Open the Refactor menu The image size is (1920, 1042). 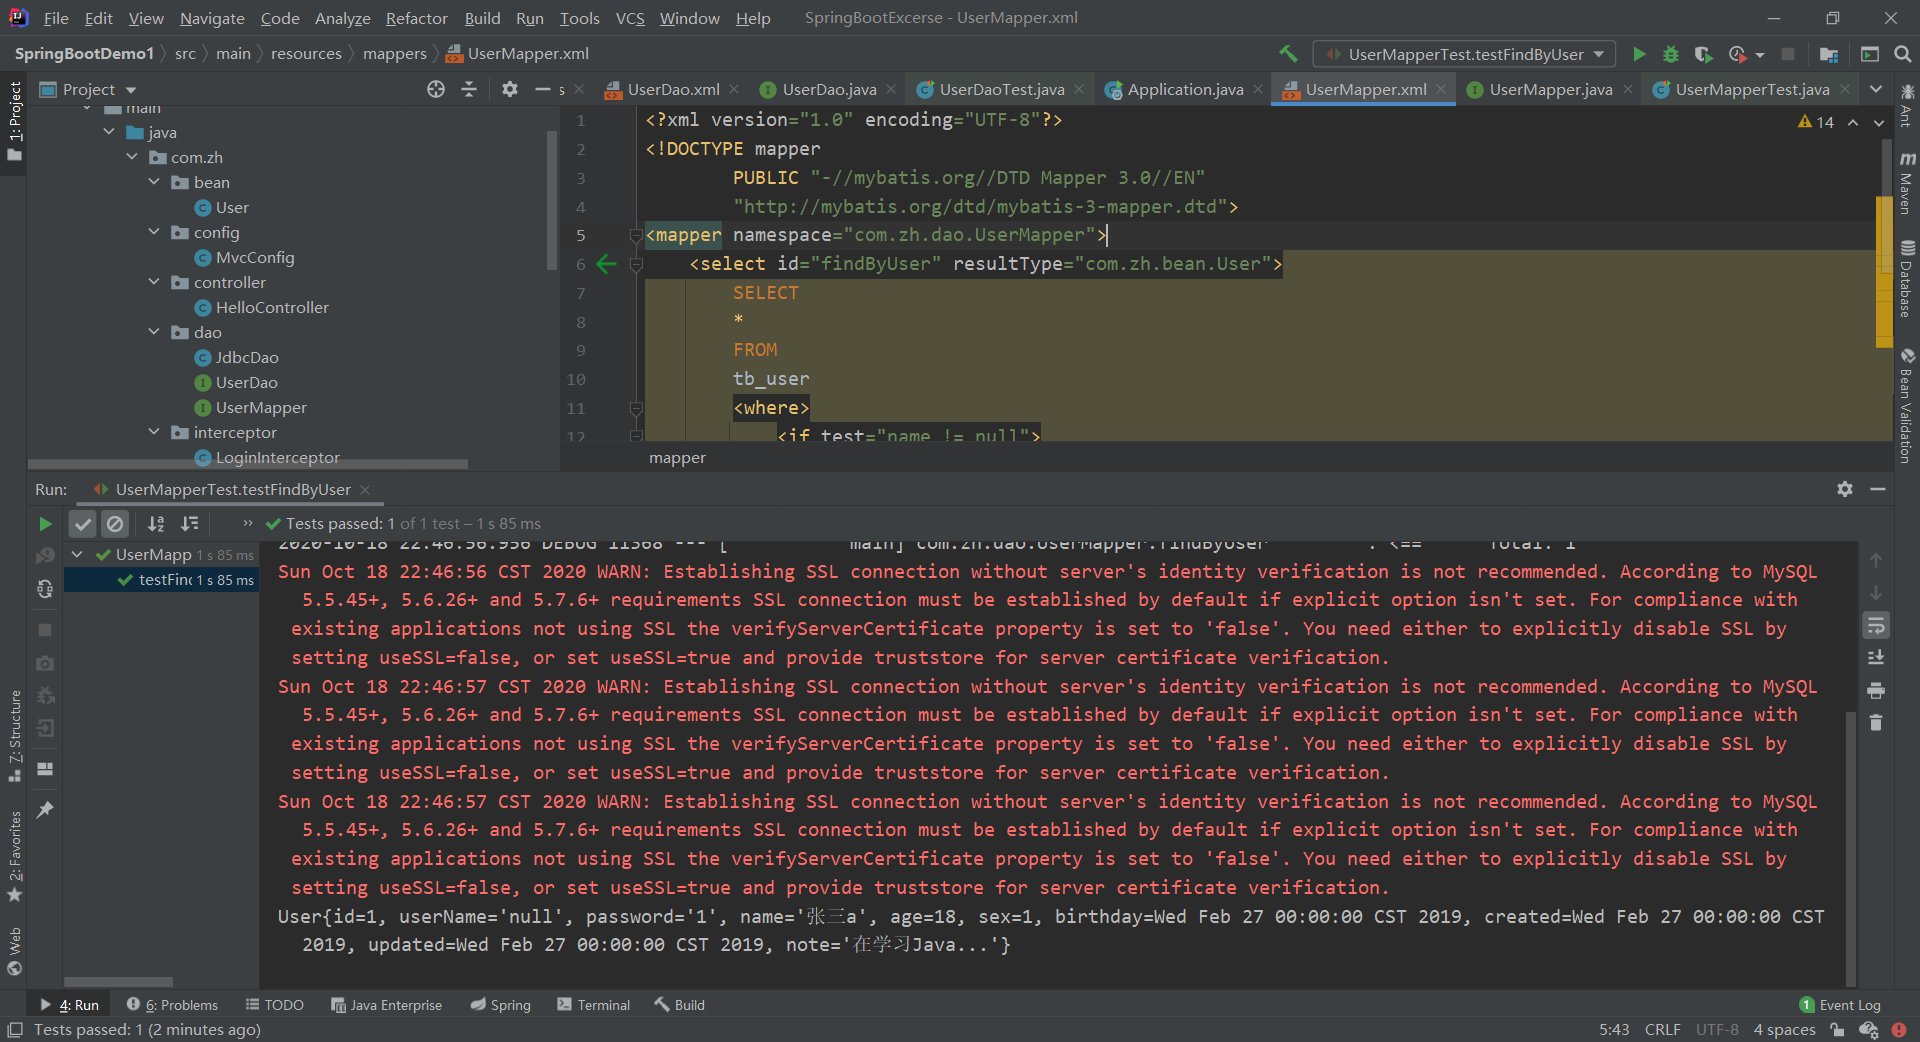coord(416,18)
